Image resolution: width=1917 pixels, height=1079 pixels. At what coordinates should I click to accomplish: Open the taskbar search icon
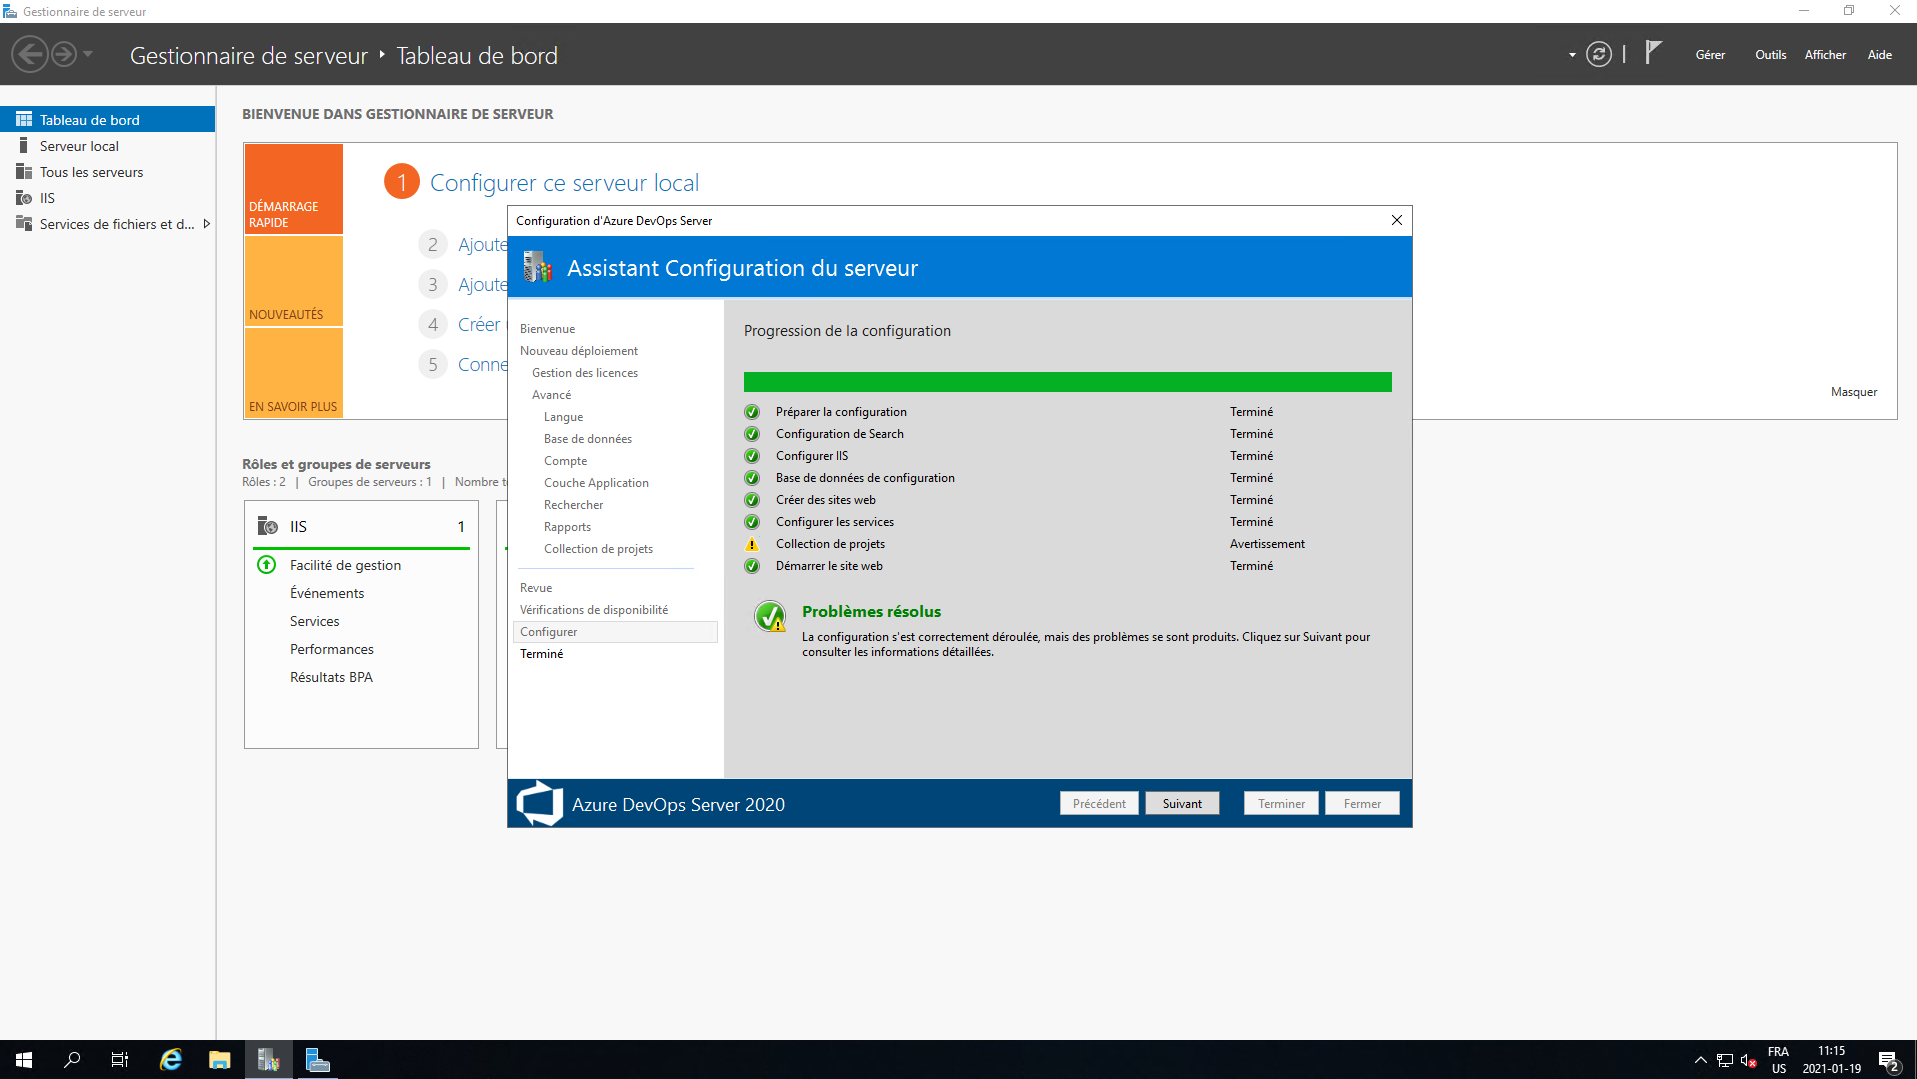72,1060
